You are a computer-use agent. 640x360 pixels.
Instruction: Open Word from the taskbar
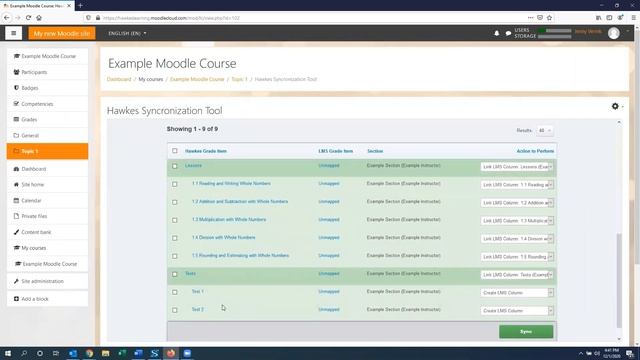(138, 353)
